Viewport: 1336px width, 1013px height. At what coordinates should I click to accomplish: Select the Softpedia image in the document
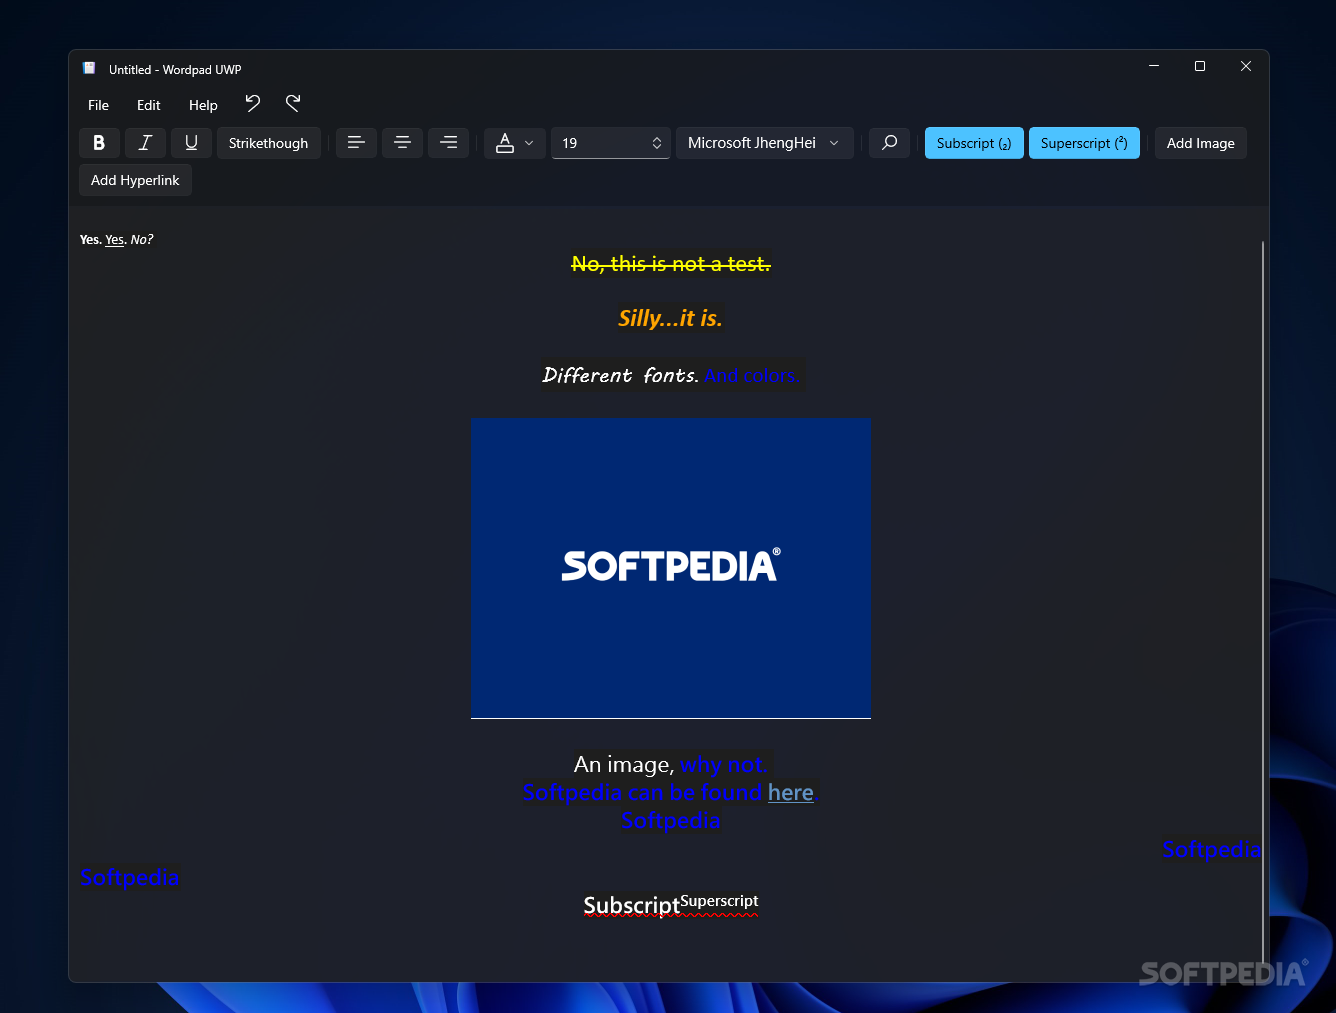(x=671, y=567)
